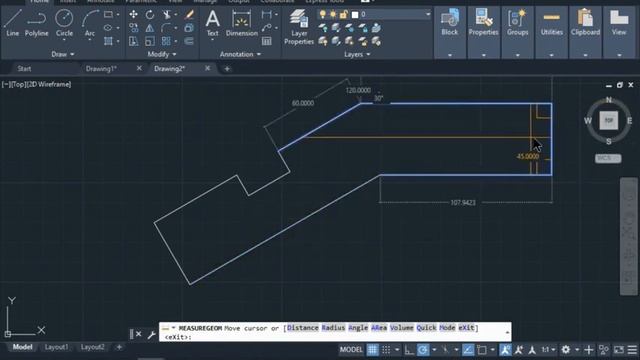Activate the Rotate tool
Image resolution: width=640 pixels, height=360 pixels.
pos(150,15)
